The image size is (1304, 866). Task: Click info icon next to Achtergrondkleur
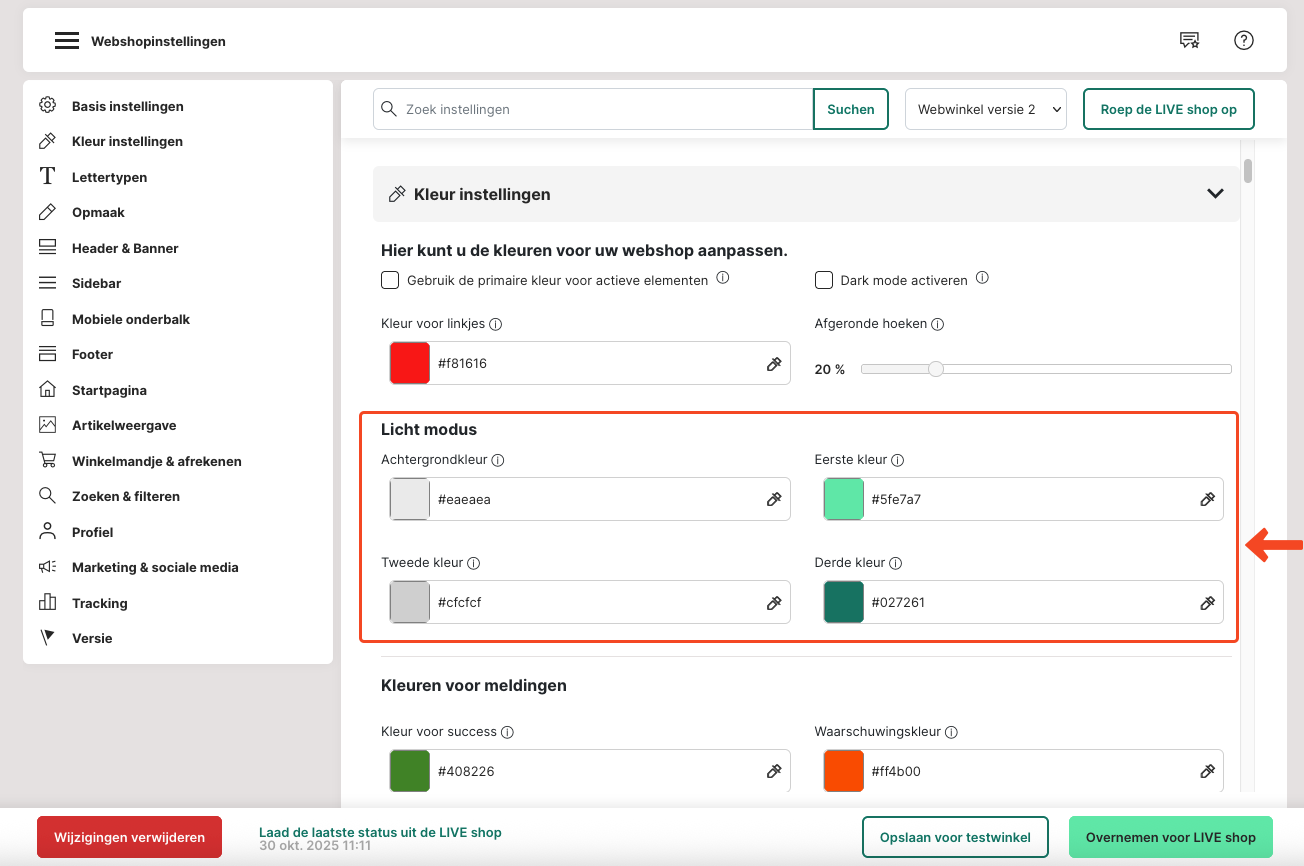coord(497,460)
